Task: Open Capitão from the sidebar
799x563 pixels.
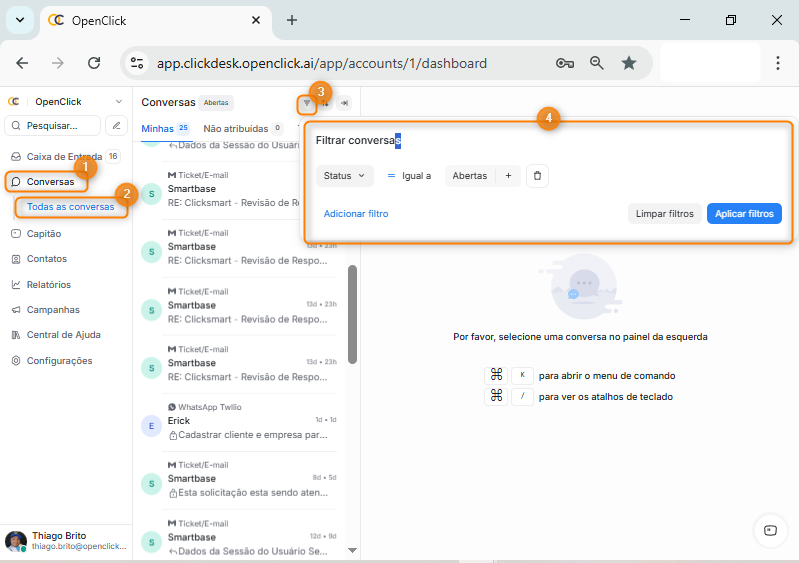Action: tap(43, 233)
